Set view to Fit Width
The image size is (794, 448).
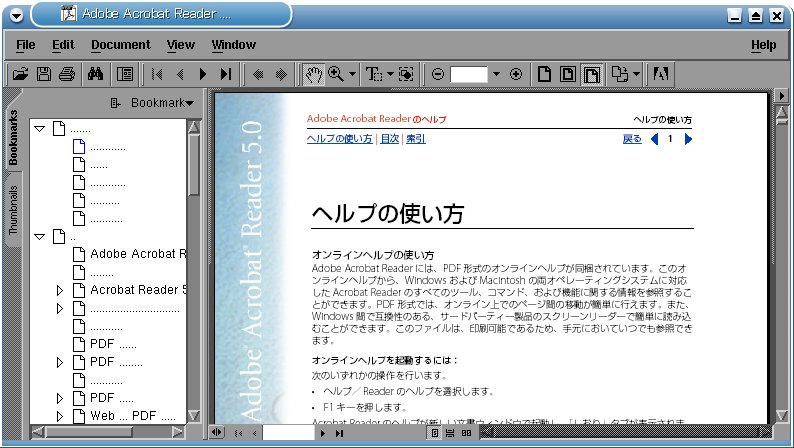pyautogui.click(x=591, y=74)
